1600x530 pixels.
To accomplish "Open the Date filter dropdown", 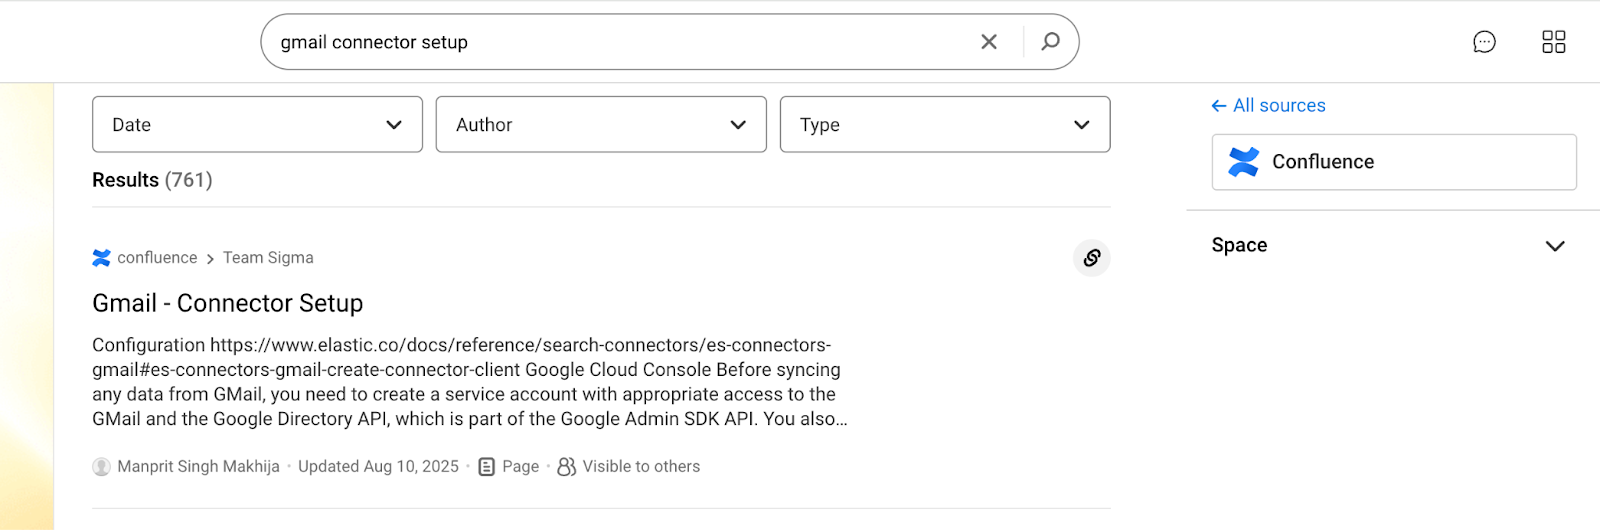I will click(257, 125).
